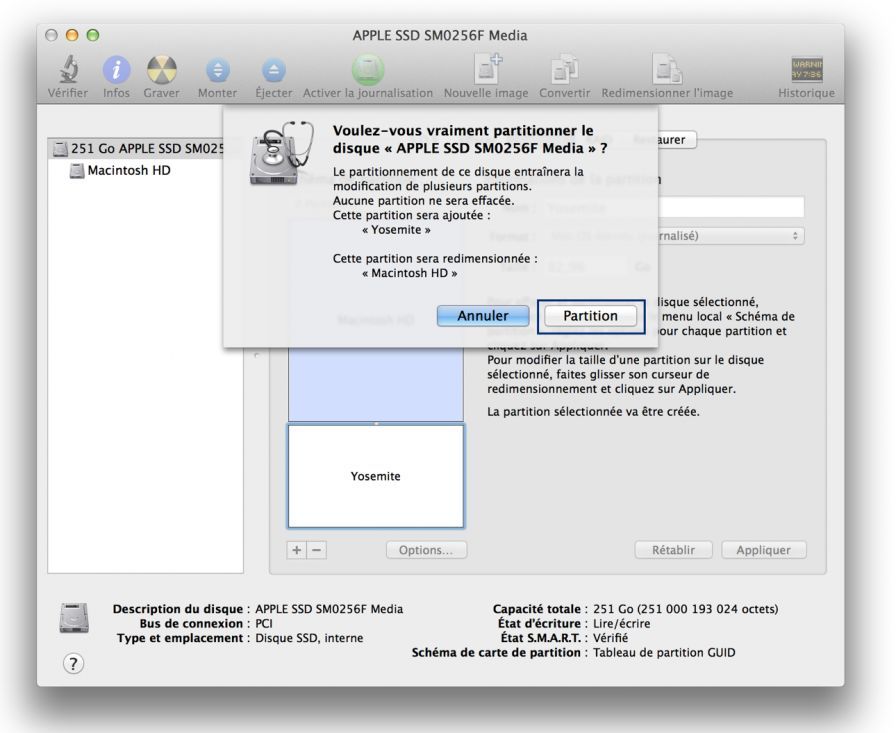Click the 'Disque SSD, interne' text

click(x=309, y=638)
